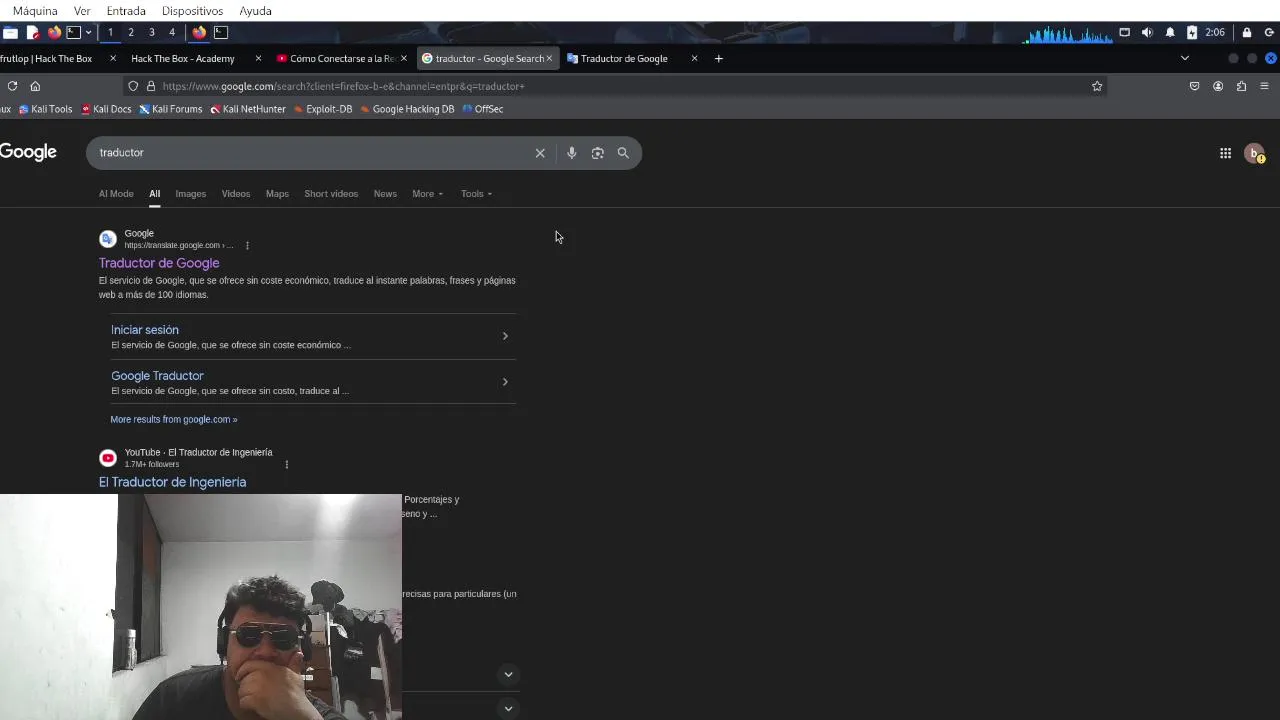Viewport: 1280px width, 720px height.
Task: Open the Dispositivos menu
Action: pos(192,11)
